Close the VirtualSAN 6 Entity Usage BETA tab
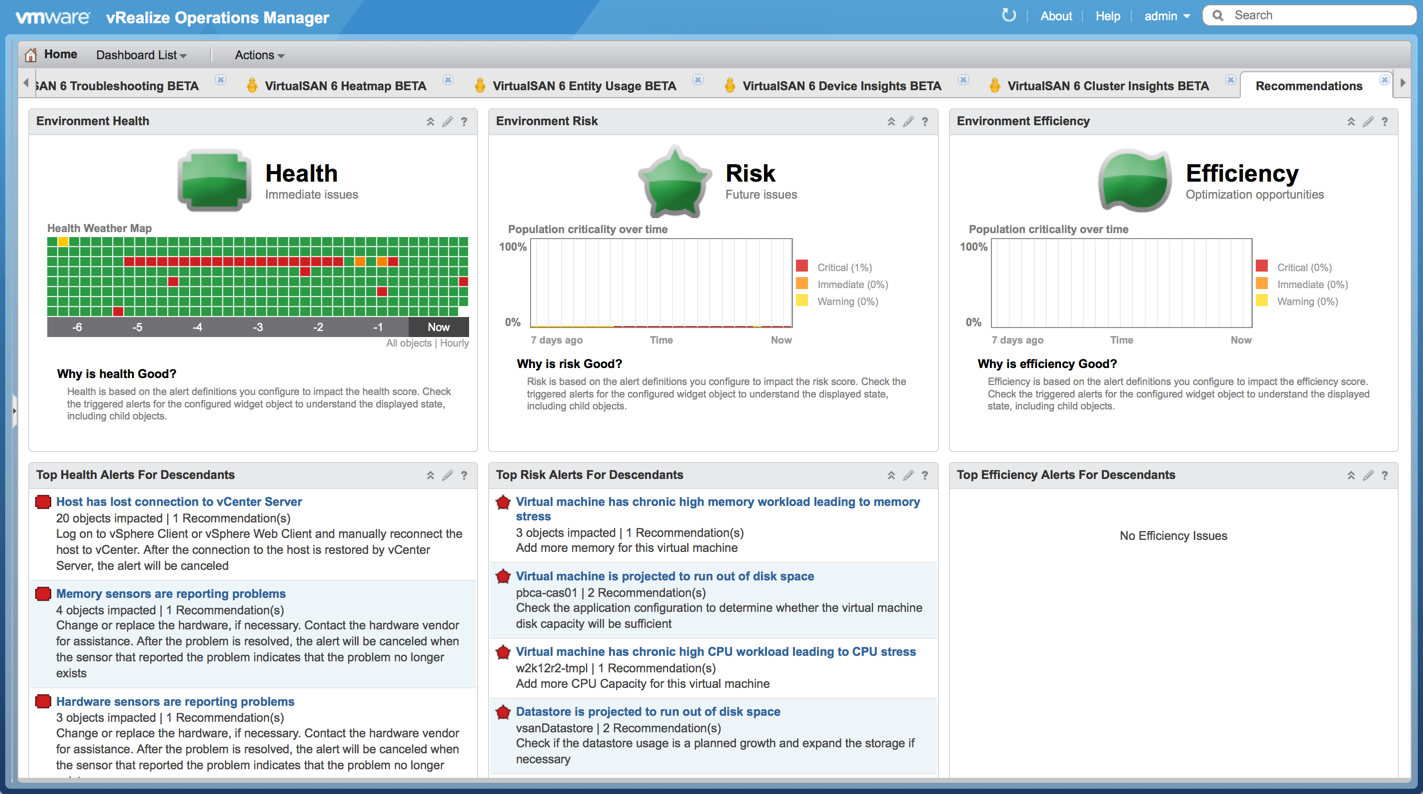Viewport: 1423px width, 794px height. 698,80
